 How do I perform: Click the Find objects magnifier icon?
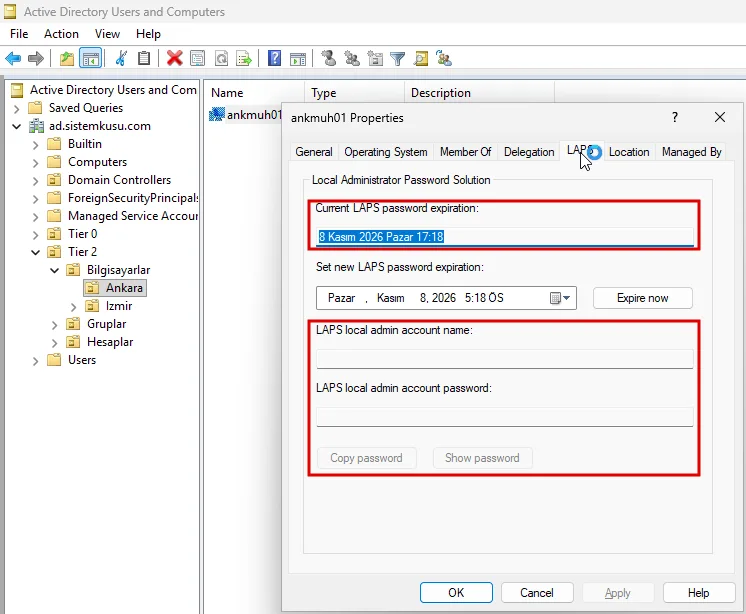[421, 58]
